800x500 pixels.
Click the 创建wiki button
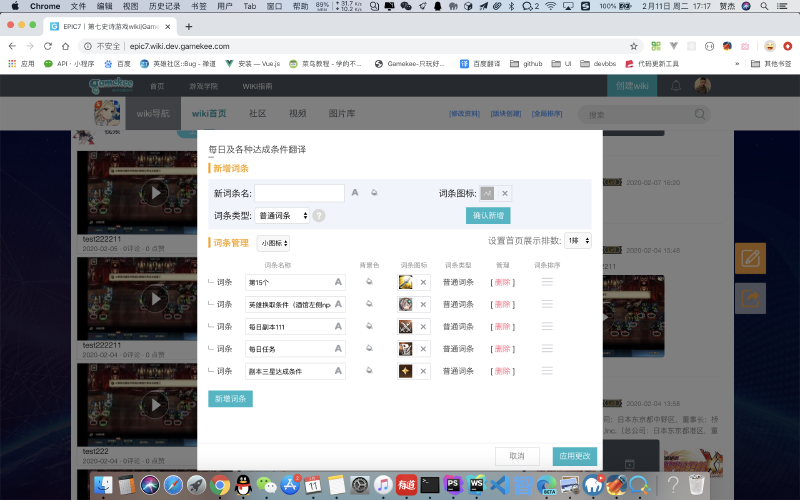pos(632,86)
